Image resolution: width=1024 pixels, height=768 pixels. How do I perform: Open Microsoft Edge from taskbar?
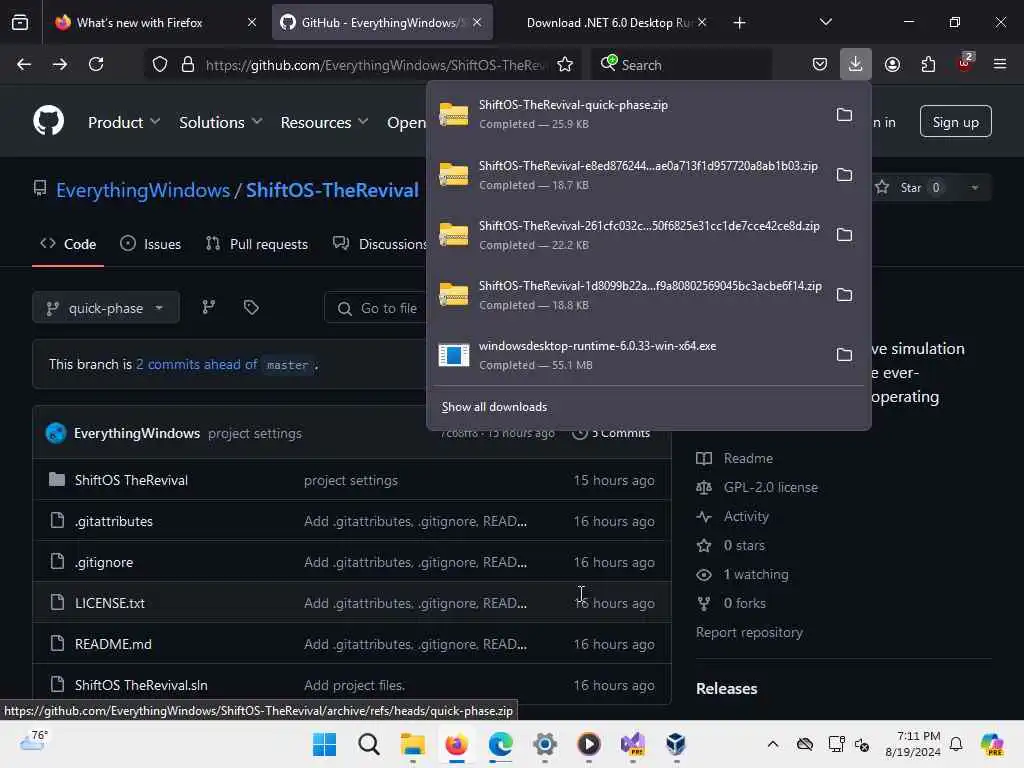pos(501,744)
